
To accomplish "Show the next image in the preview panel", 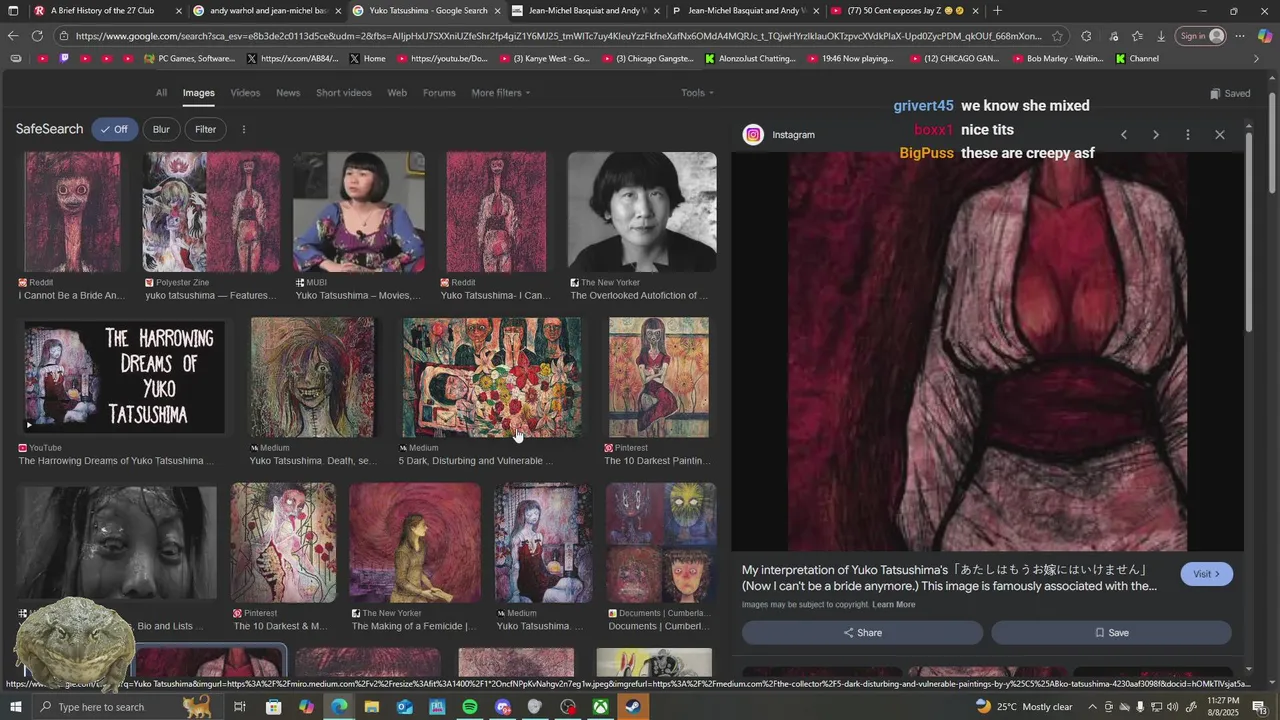I will click(x=1156, y=134).
